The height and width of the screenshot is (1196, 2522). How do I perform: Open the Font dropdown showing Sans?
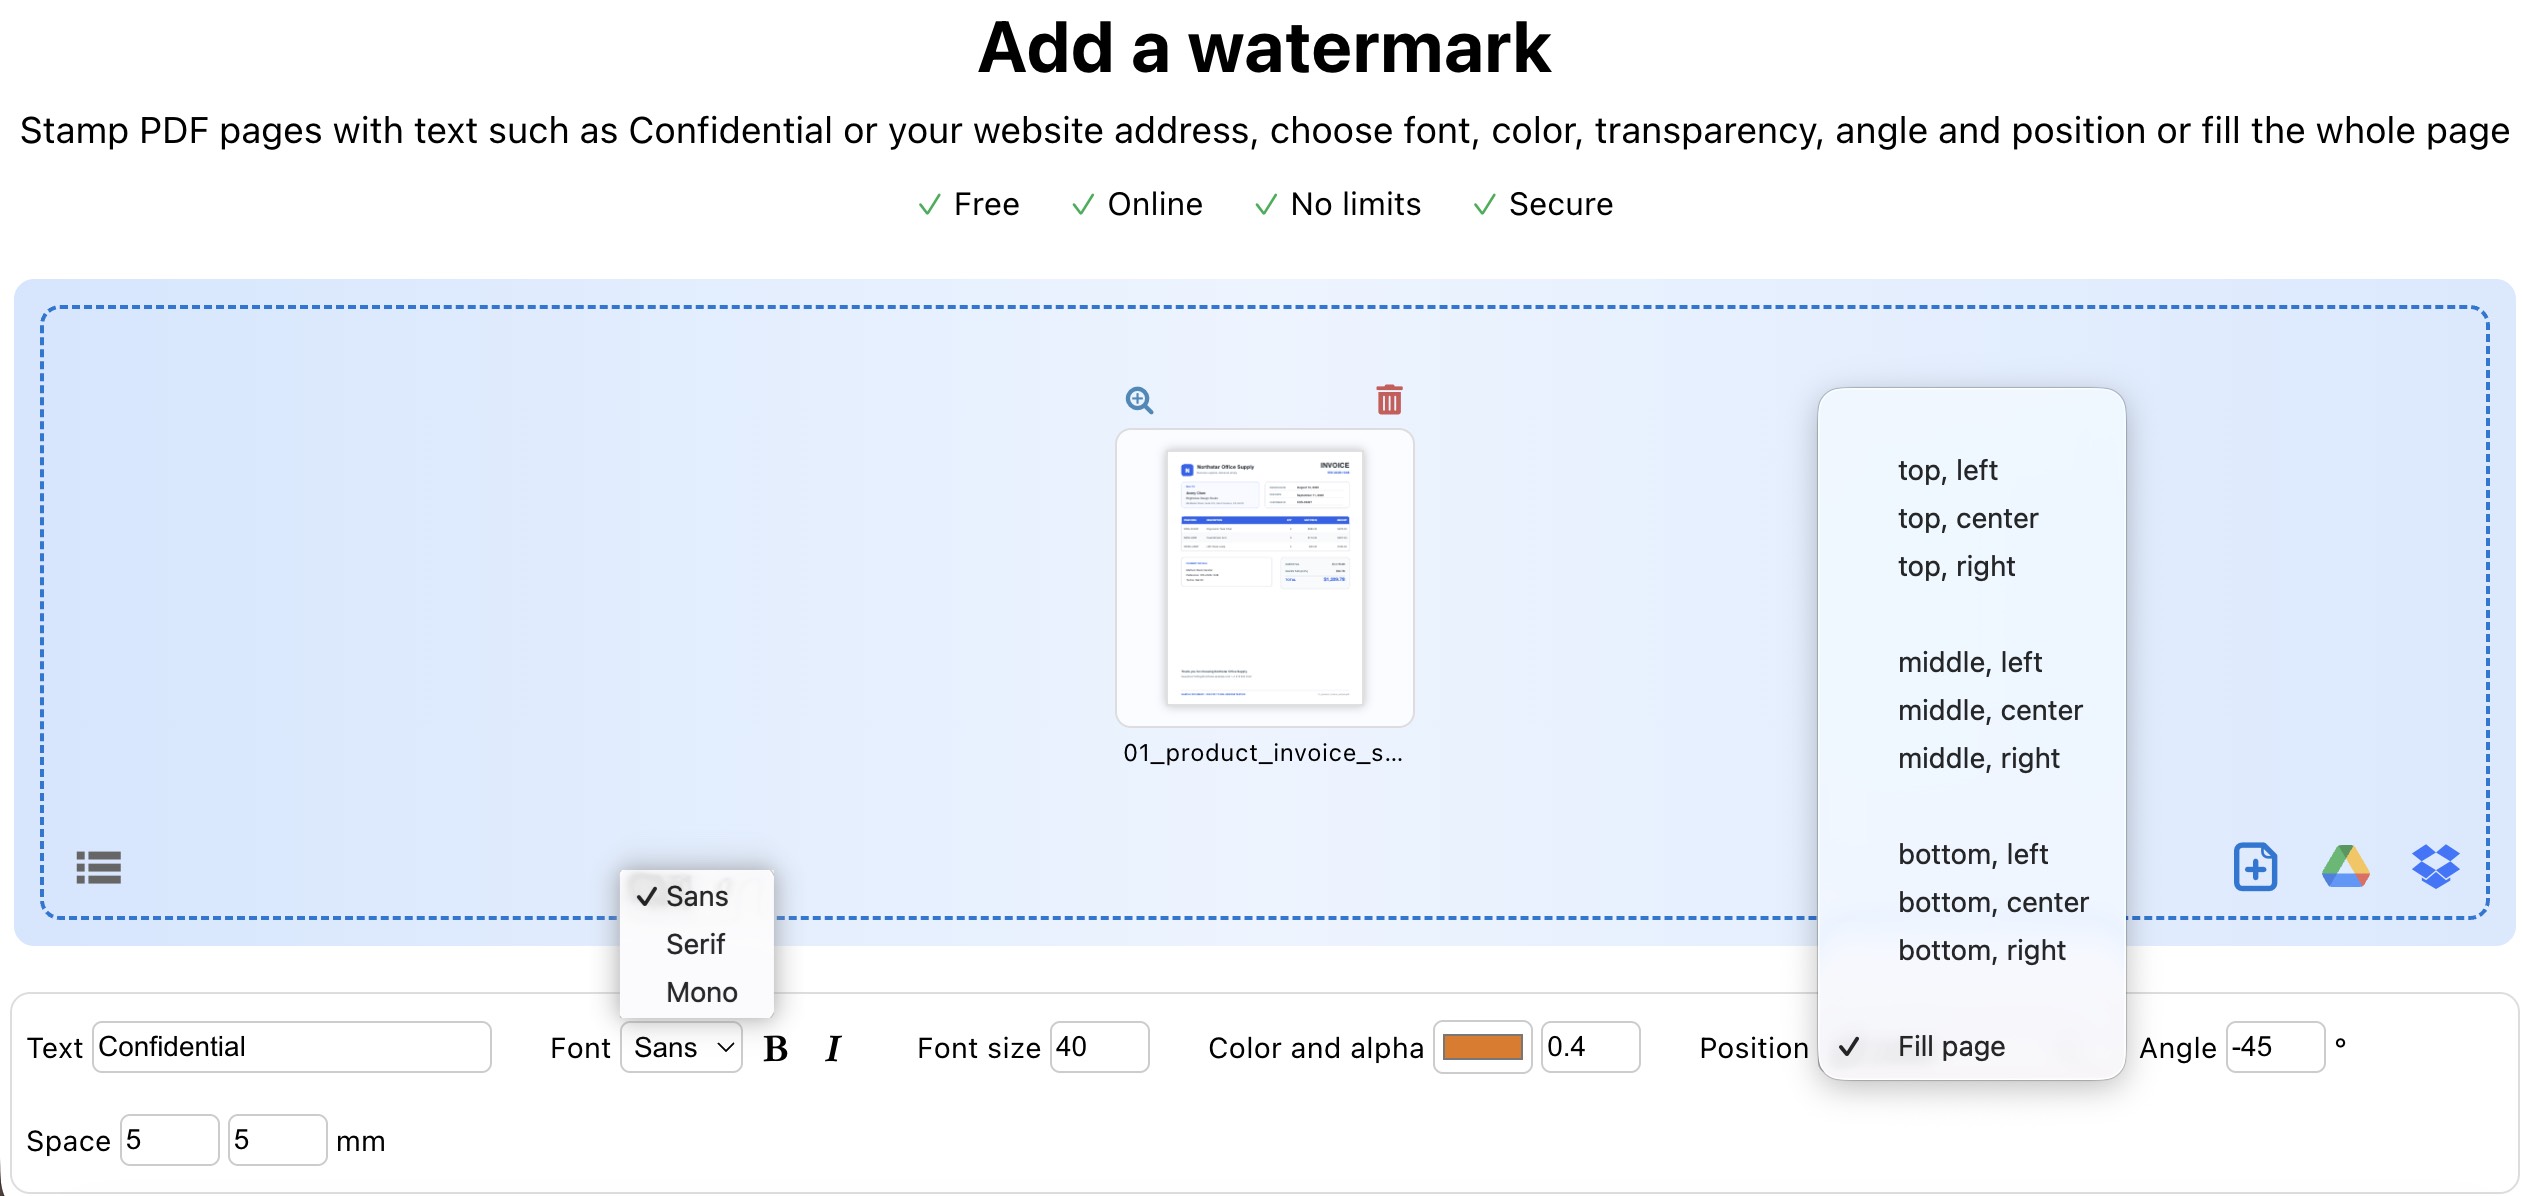(x=681, y=1047)
